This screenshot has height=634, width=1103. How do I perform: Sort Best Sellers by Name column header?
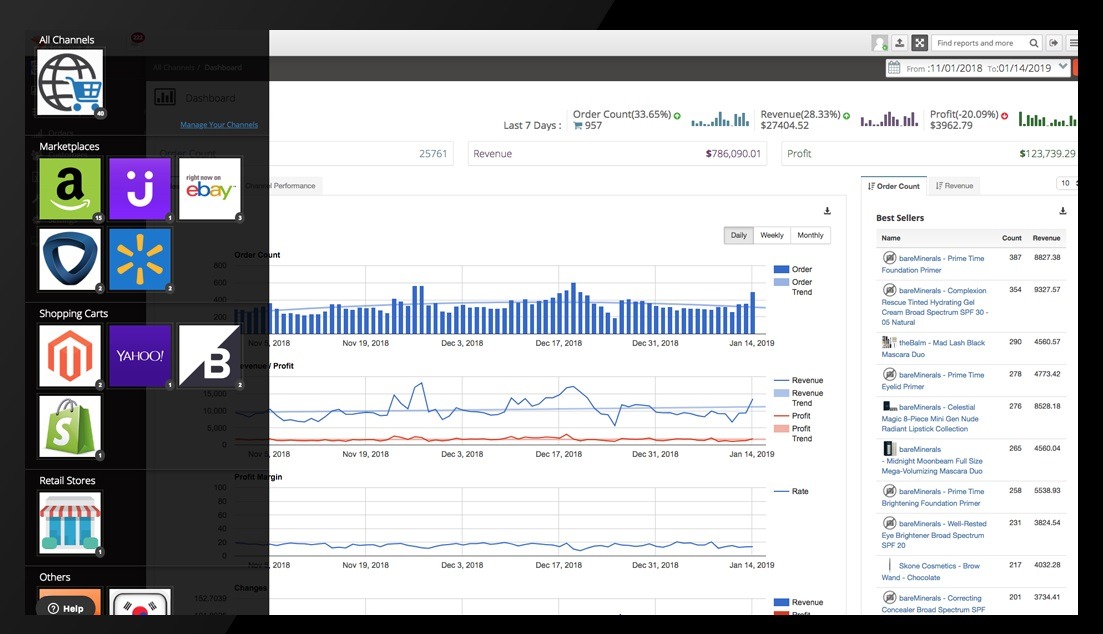[891, 238]
